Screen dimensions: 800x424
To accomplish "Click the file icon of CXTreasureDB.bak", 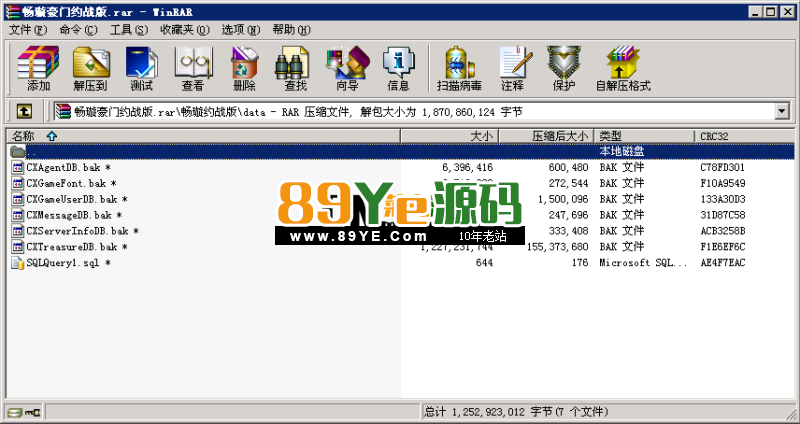I will (x=18, y=247).
